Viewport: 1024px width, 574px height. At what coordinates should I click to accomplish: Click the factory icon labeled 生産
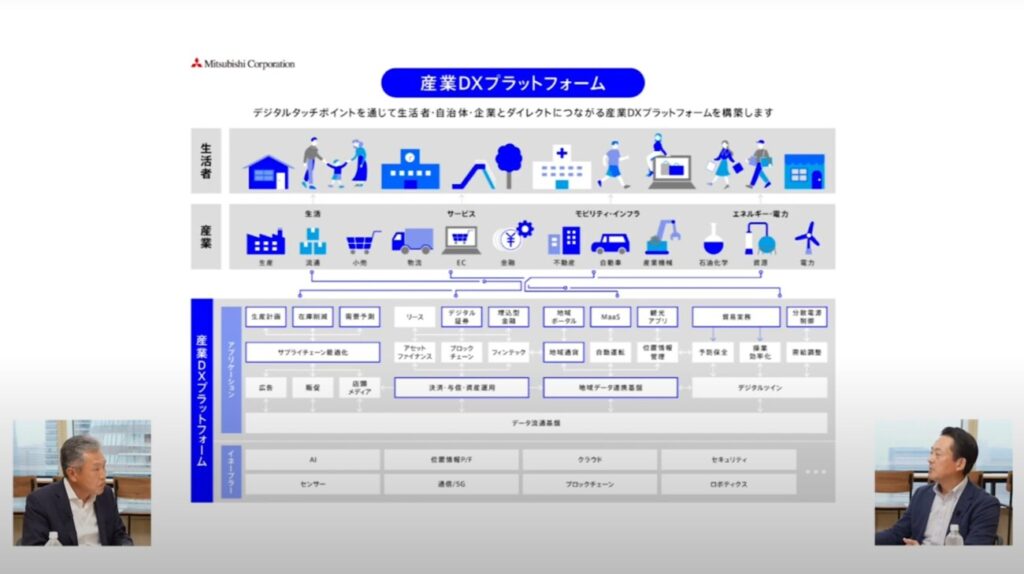click(x=265, y=241)
